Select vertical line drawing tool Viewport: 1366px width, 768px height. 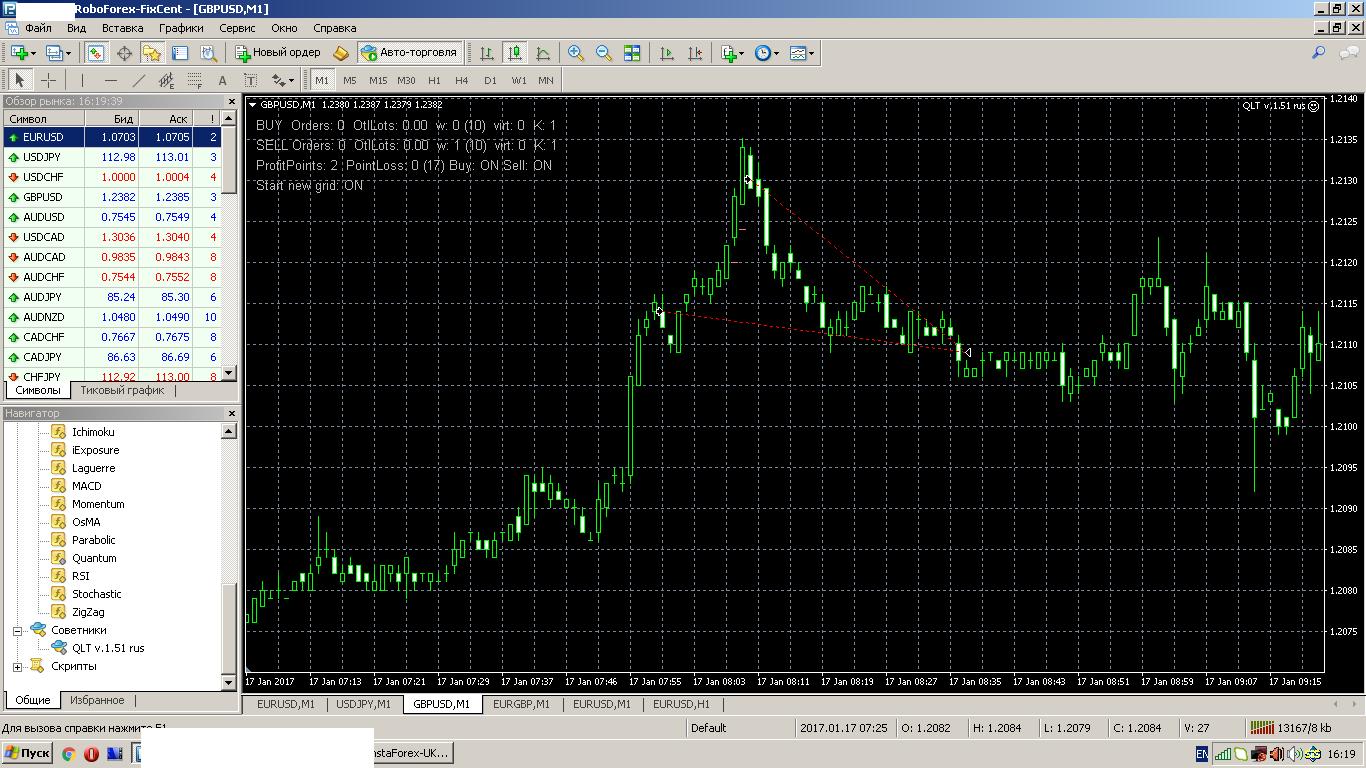pyautogui.click(x=82, y=80)
